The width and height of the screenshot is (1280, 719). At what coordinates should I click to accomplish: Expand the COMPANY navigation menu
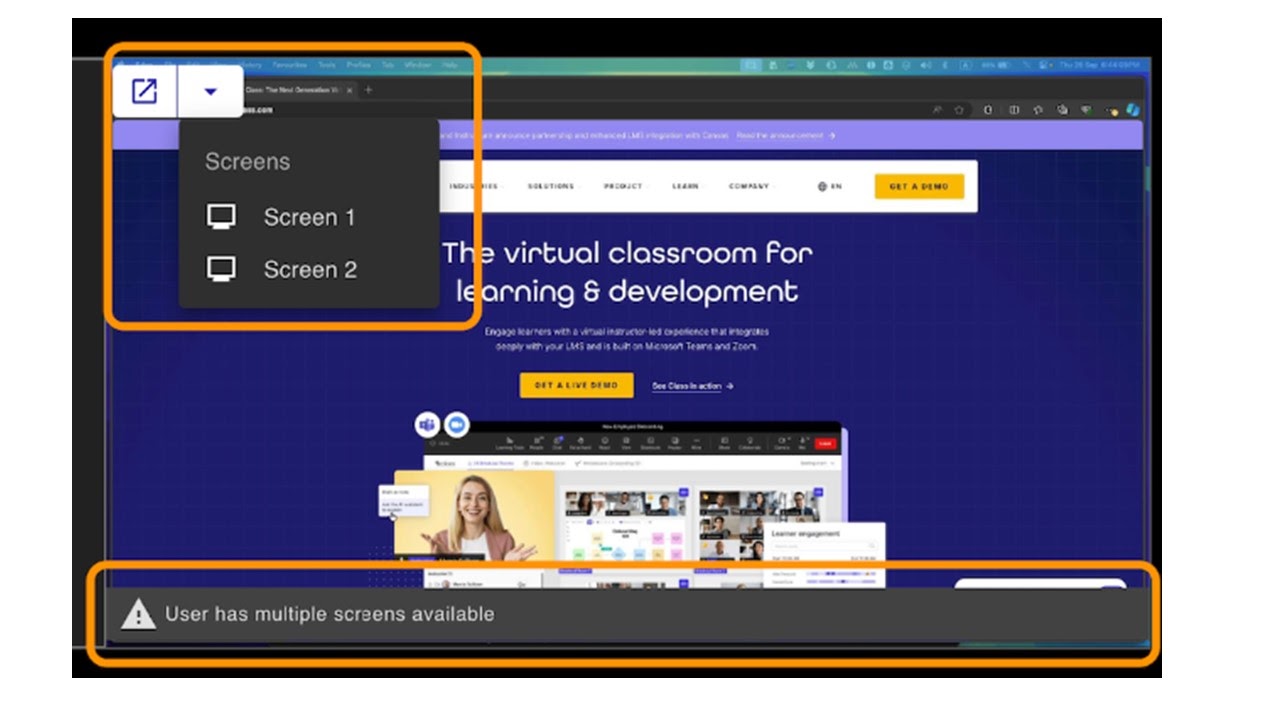750,186
